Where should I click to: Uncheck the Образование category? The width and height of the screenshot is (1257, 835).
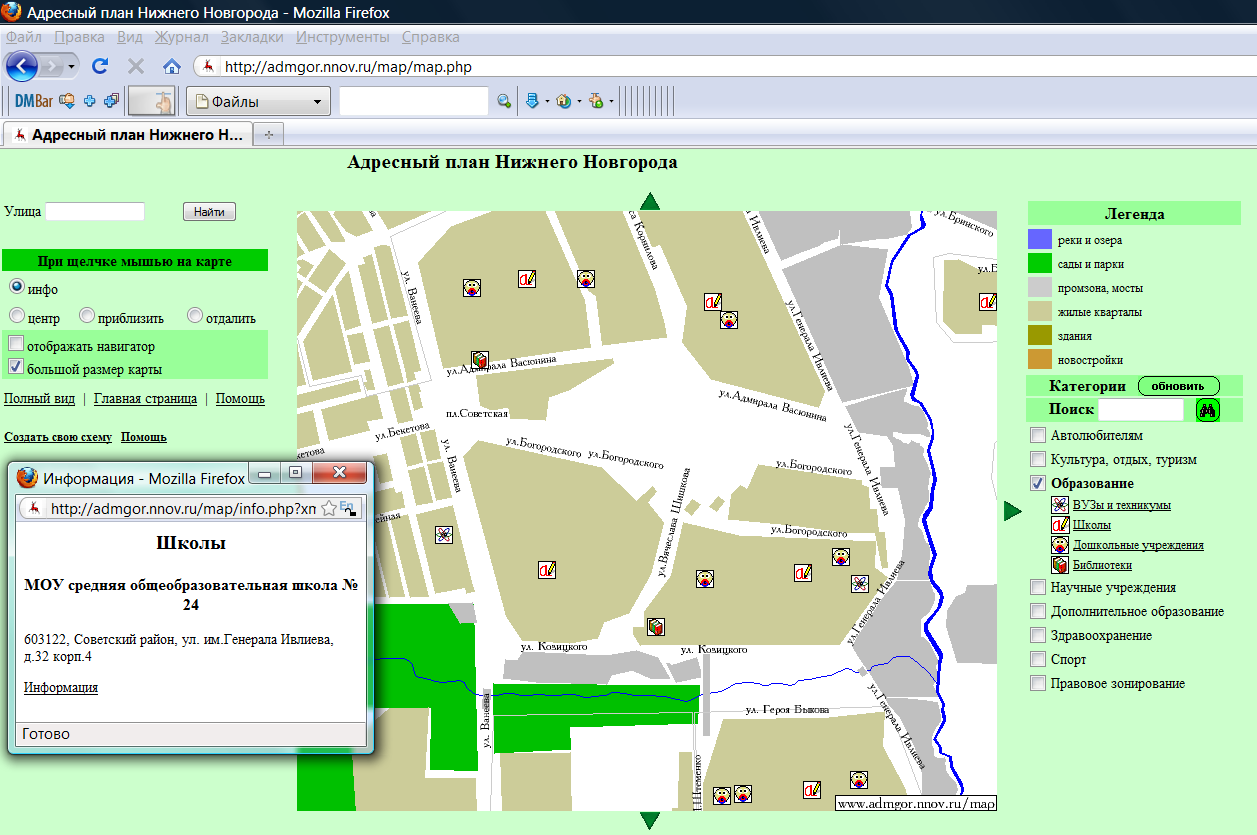pyautogui.click(x=1038, y=483)
